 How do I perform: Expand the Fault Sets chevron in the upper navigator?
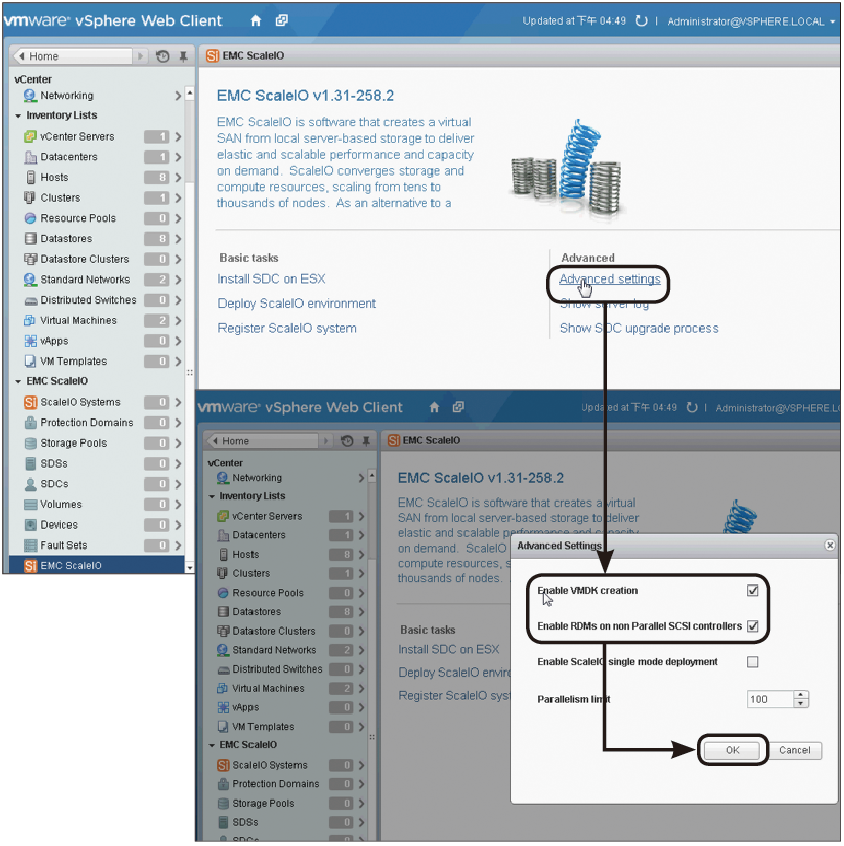[178, 545]
